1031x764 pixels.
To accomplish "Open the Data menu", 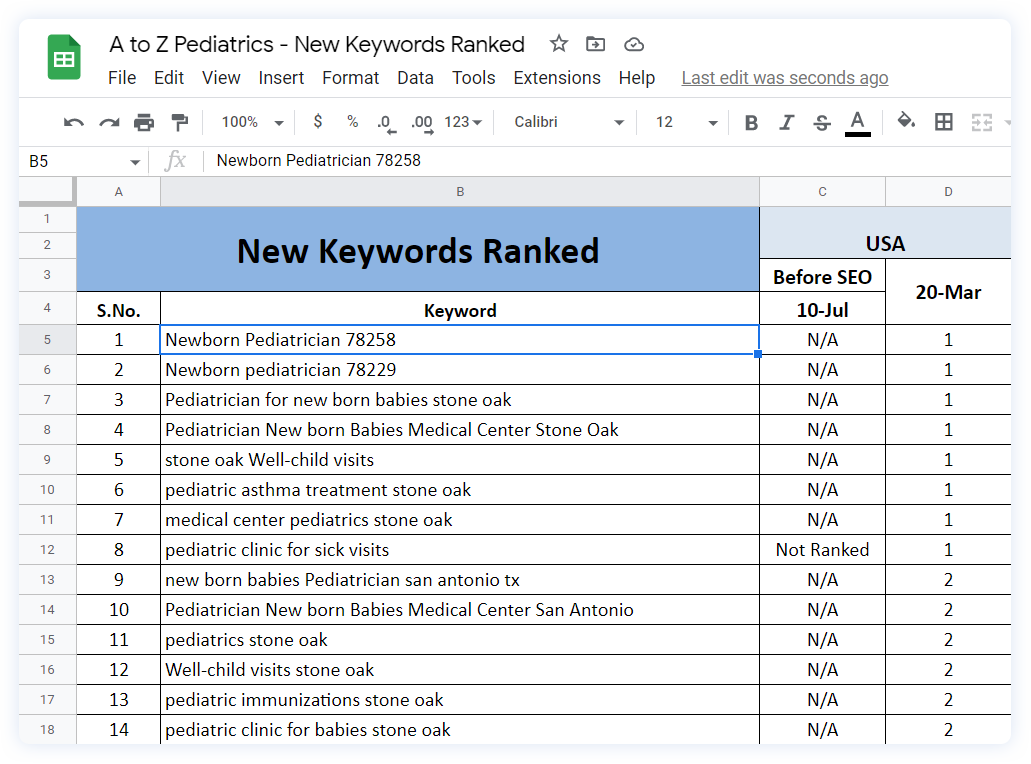I will click(415, 77).
